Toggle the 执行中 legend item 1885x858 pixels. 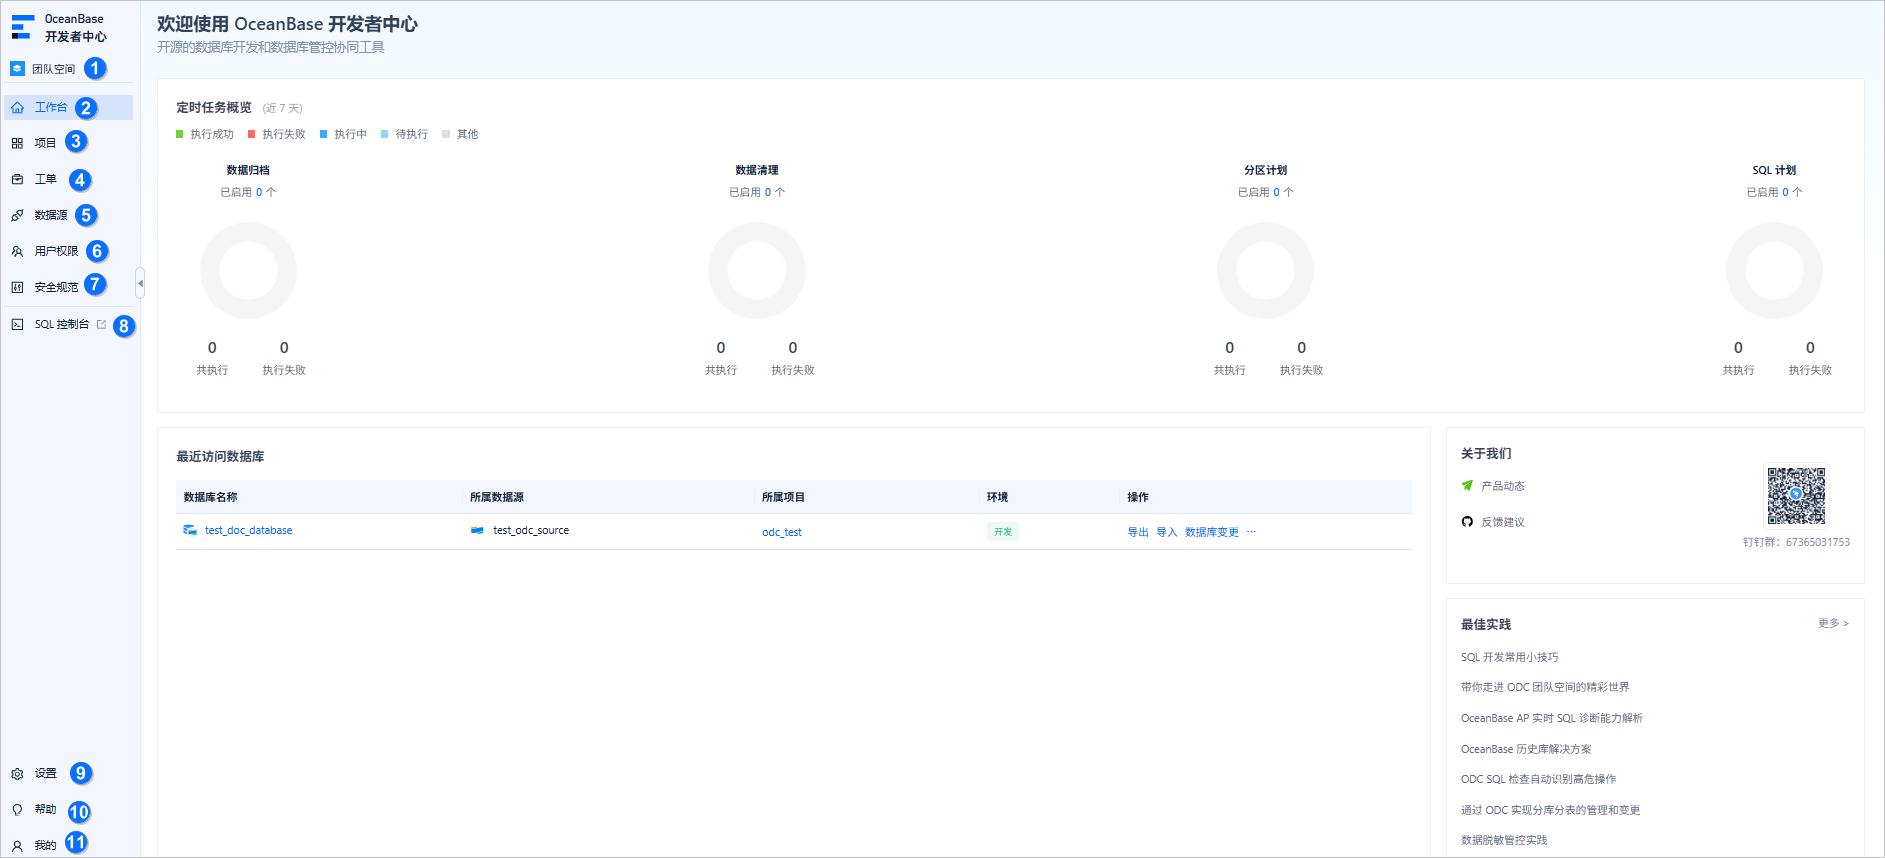343,134
